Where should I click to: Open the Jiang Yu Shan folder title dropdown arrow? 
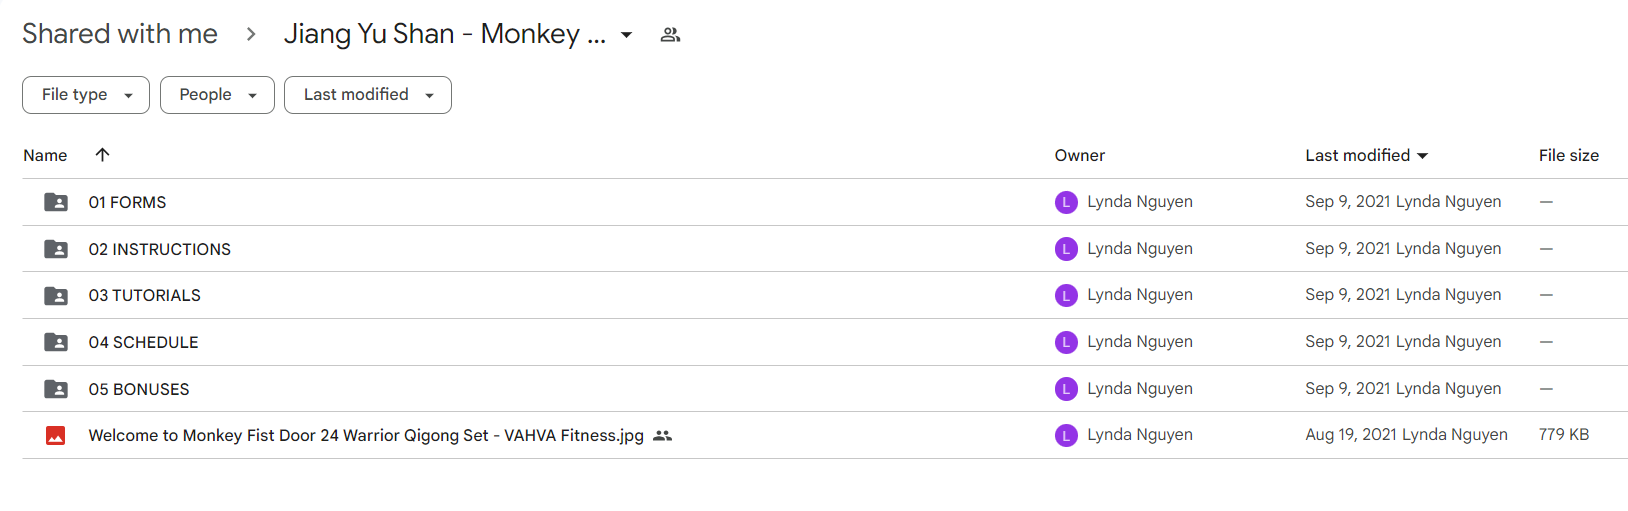click(x=626, y=35)
